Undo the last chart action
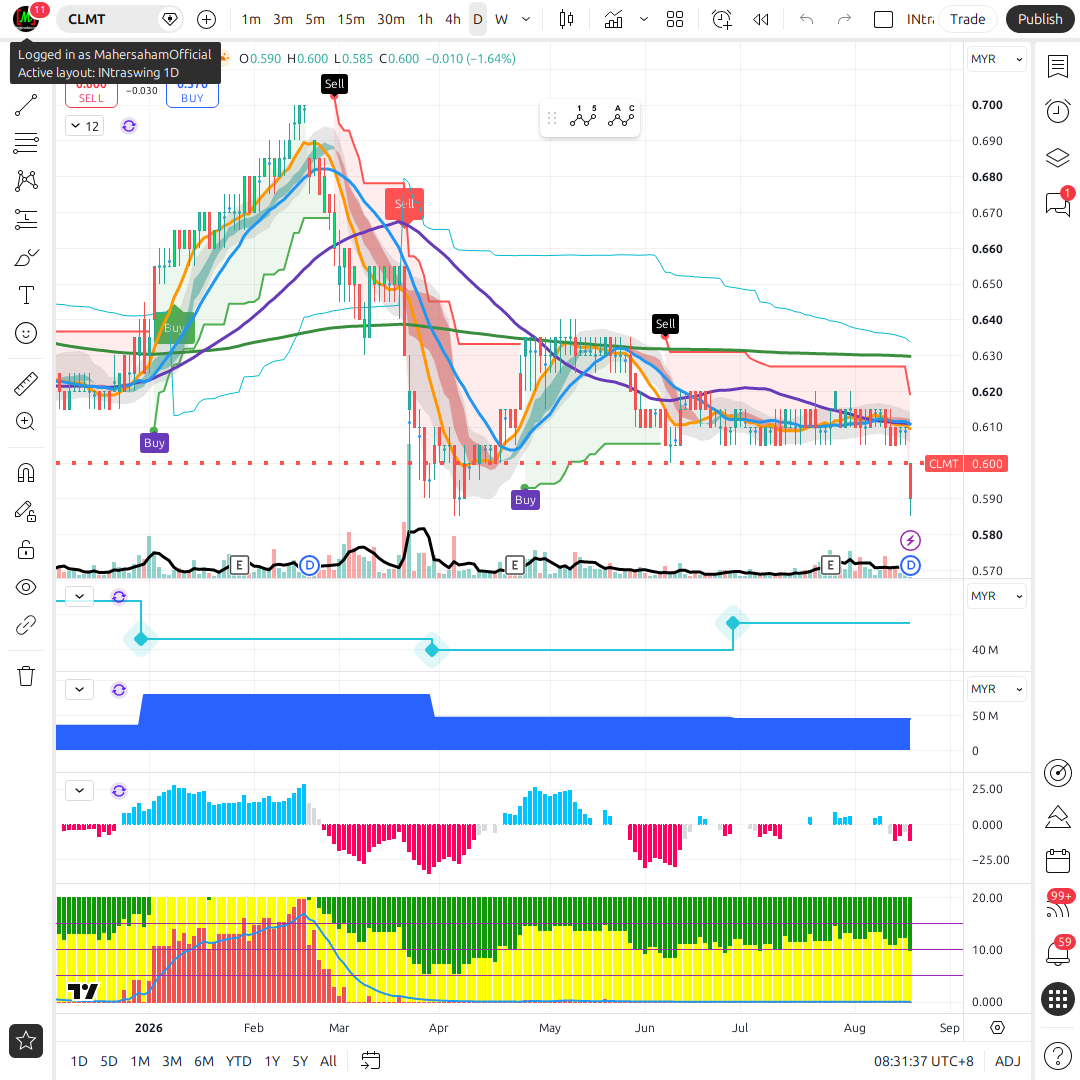1080x1080 pixels. [x=807, y=19]
